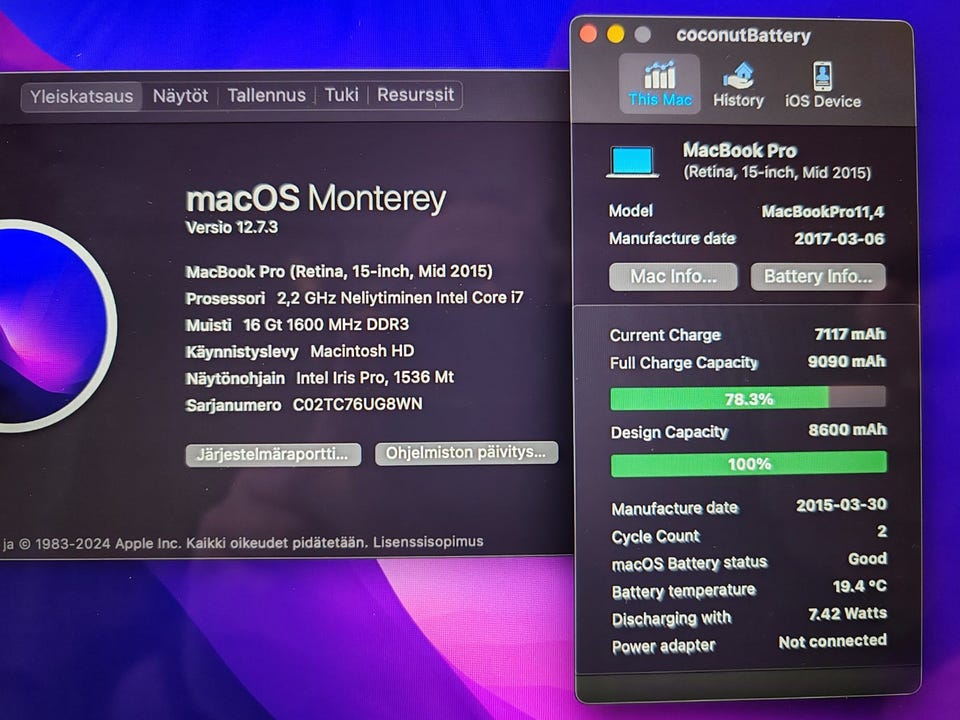
Task: Select serial number C02TC76UG8WN
Action: (x=358, y=404)
